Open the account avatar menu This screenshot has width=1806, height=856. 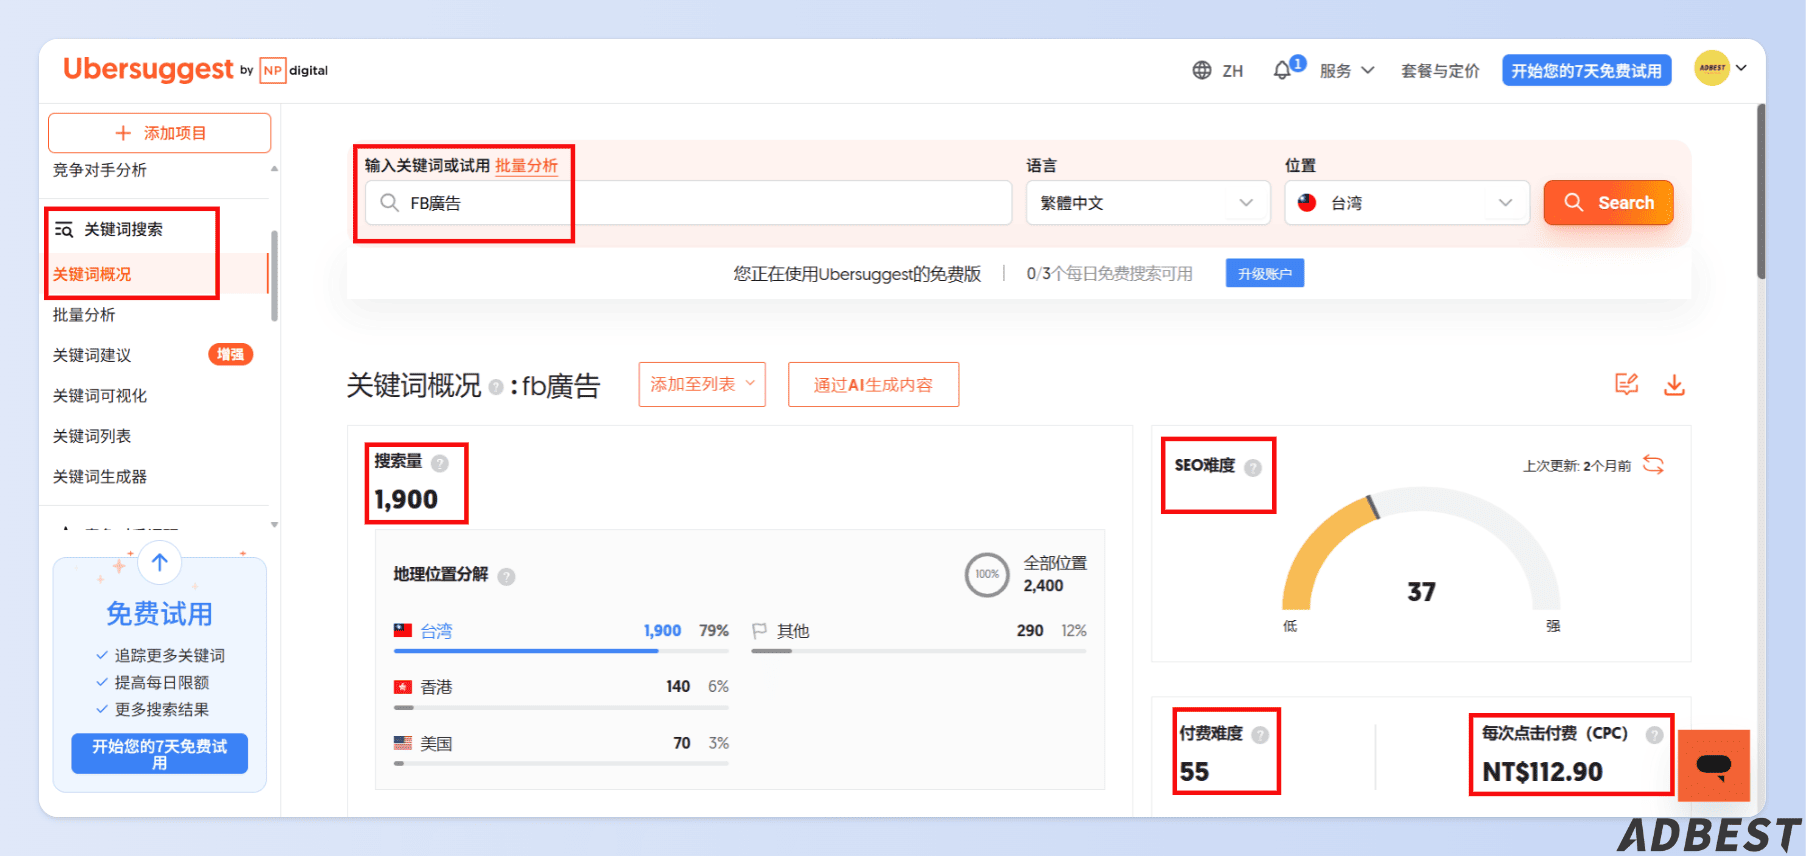(1712, 68)
